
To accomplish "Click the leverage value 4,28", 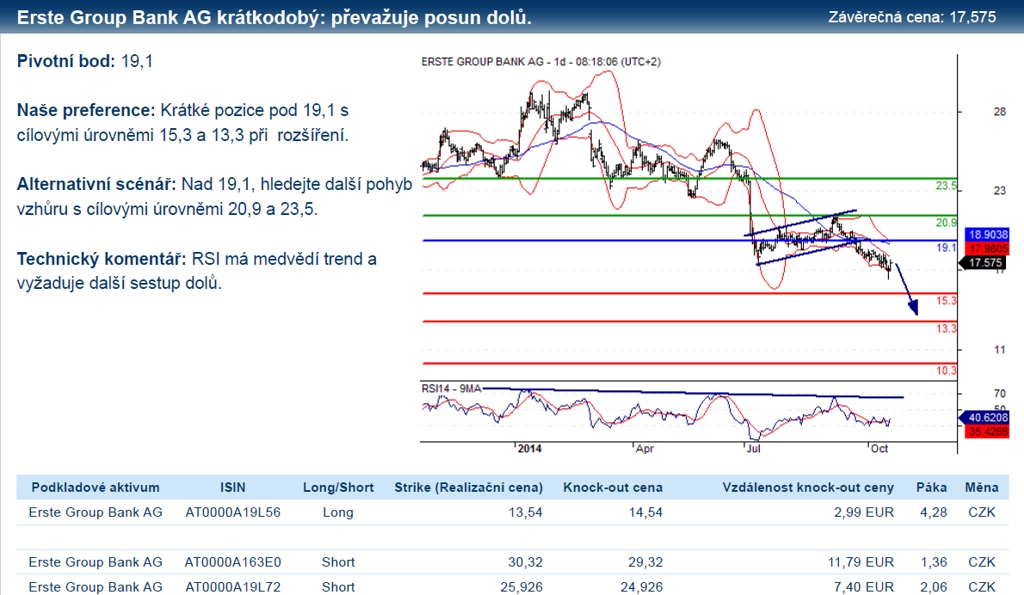I will [x=934, y=513].
